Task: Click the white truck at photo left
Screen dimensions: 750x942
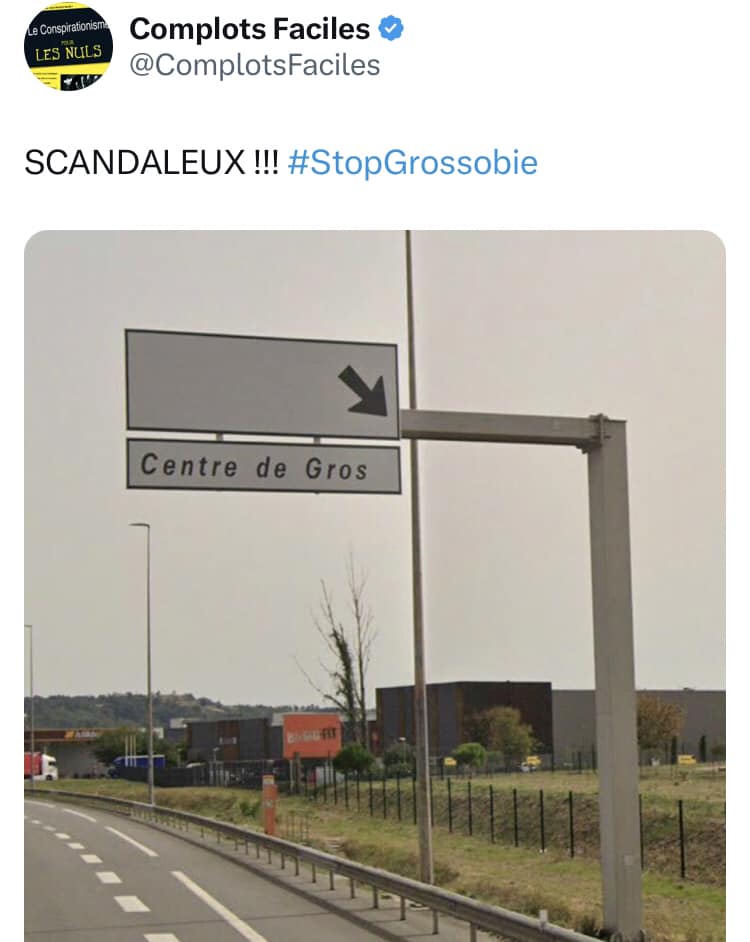Action: (x=41, y=767)
